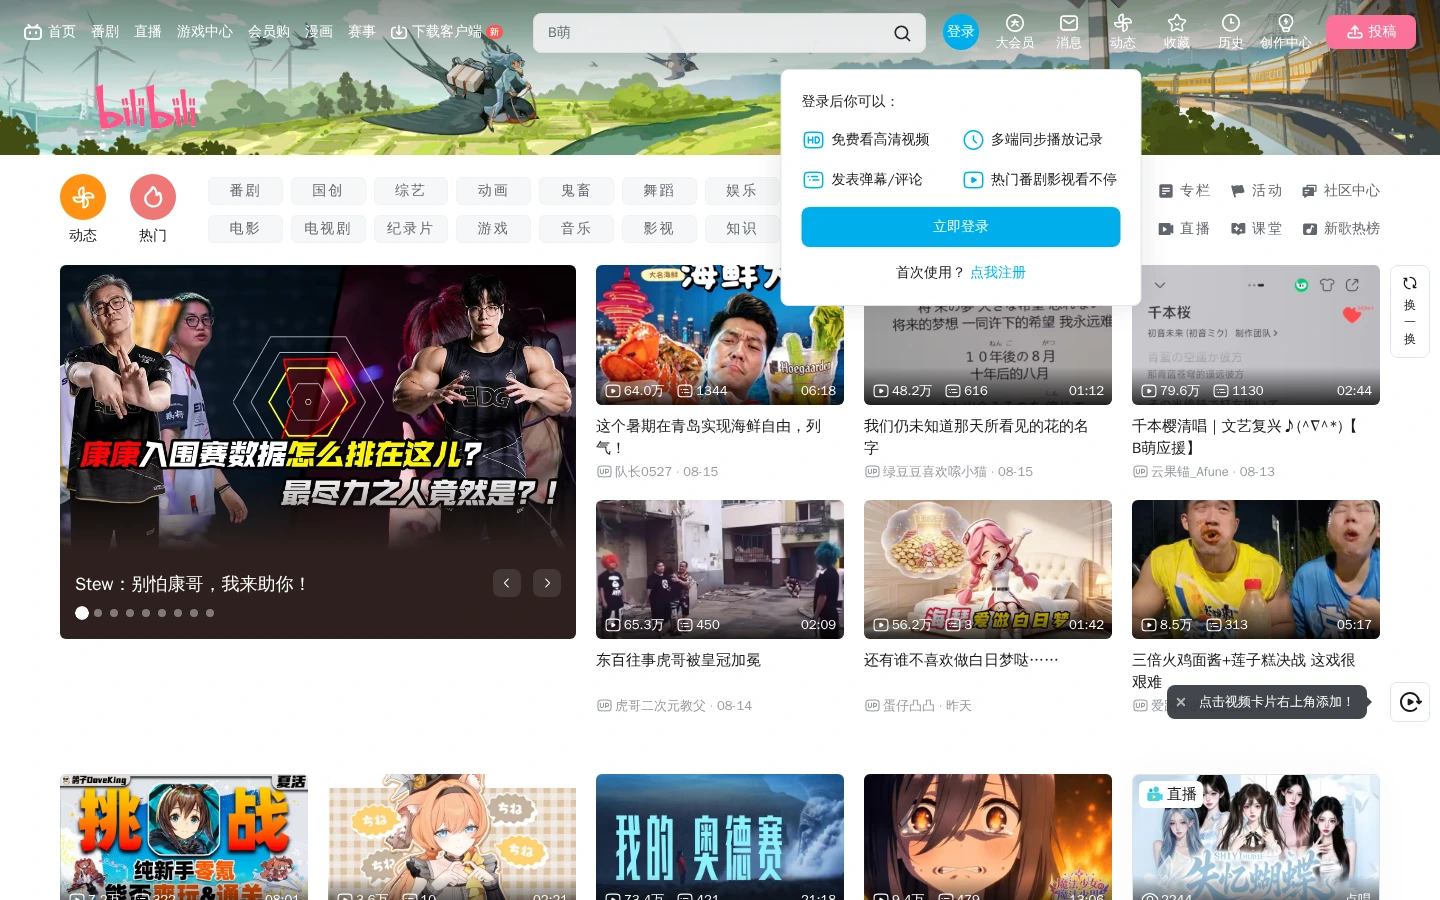Select 电视剧 category tag
The width and height of the screenshot is (1440, 900).
tap(328, 229)
